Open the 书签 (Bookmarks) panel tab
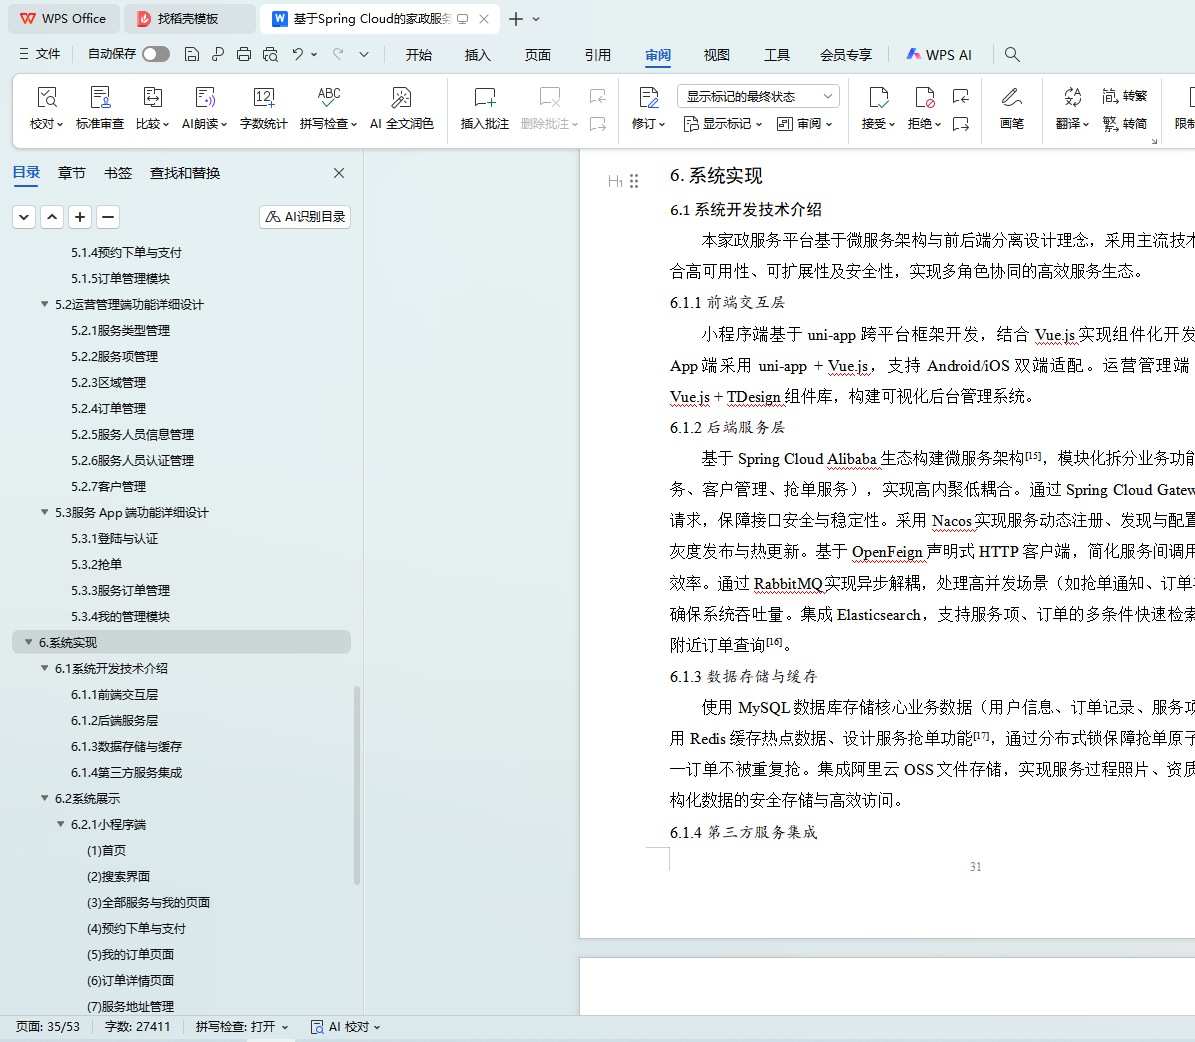The image size is (1195, 1042). (x=118, y=173)
